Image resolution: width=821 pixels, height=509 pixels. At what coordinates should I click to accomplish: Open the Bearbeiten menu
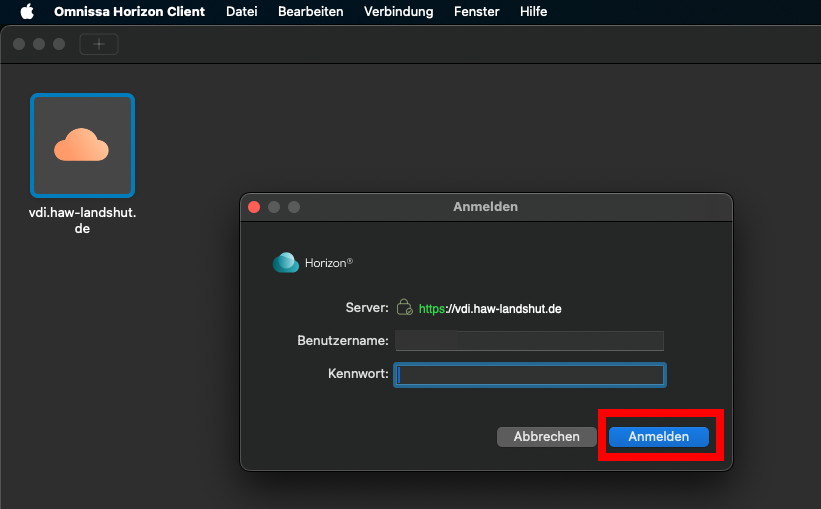310,12
